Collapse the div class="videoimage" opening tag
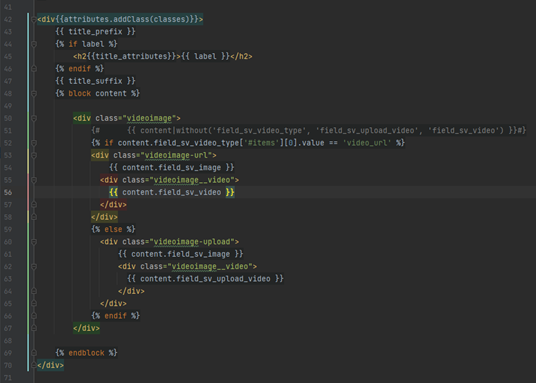Screen dimensions: 536x383 (34, 118)
